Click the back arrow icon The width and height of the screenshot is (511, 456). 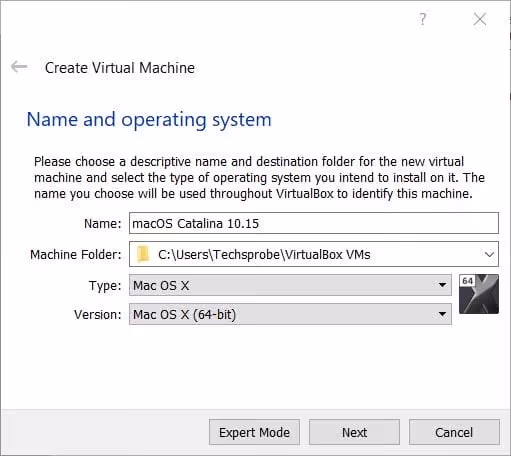19,66
